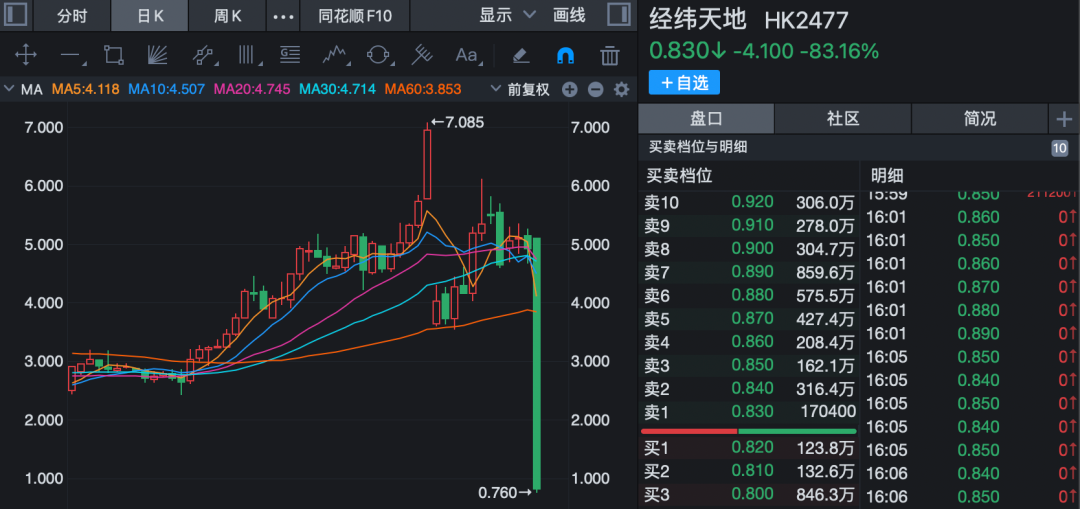Add stock with ＋自选 button
Viewport: 1080px width, 509px height.
pos(684,83)
